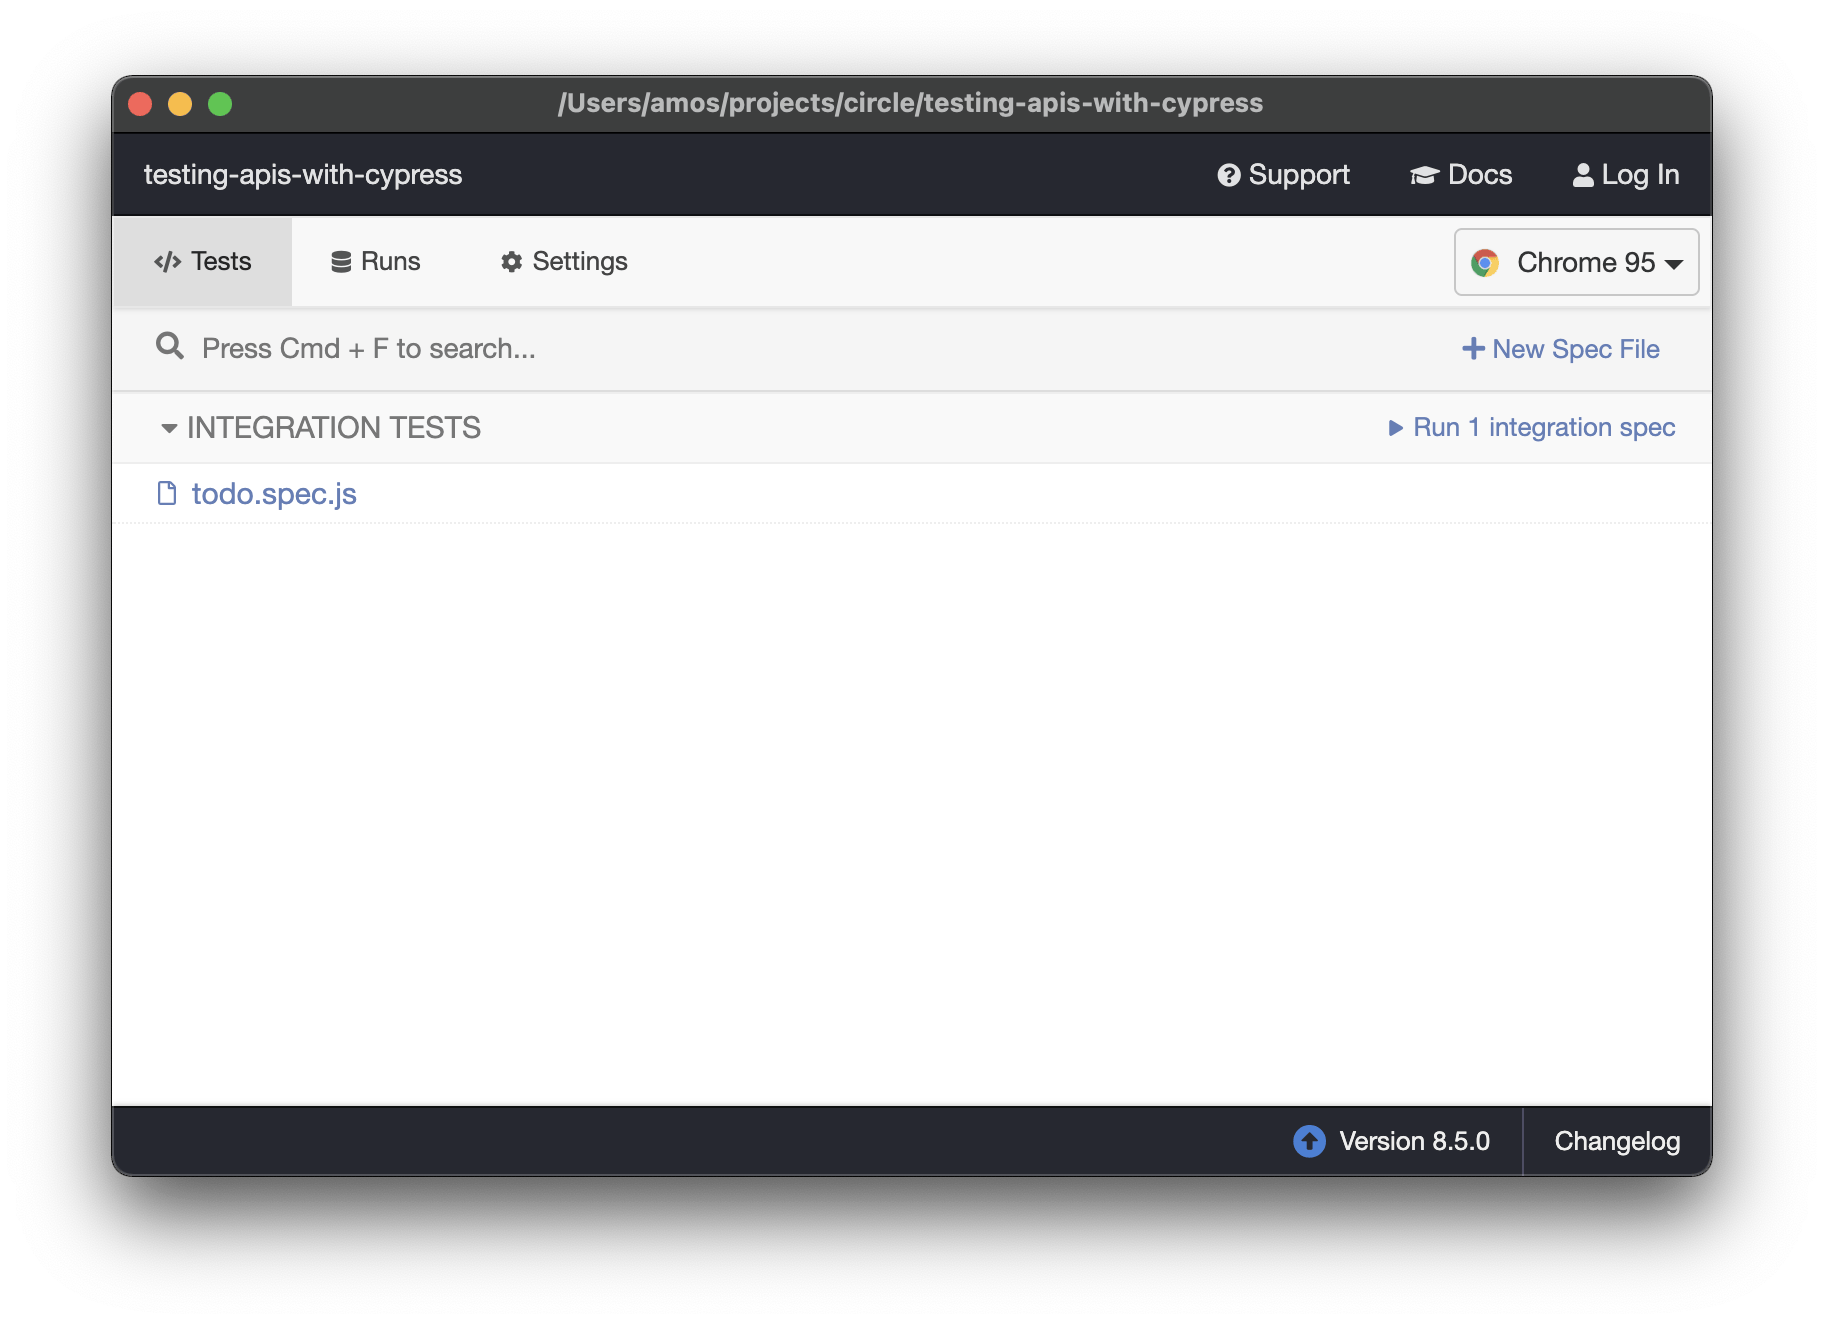
Task: Click the Runs database icon
Action: [x=340, y=260]
